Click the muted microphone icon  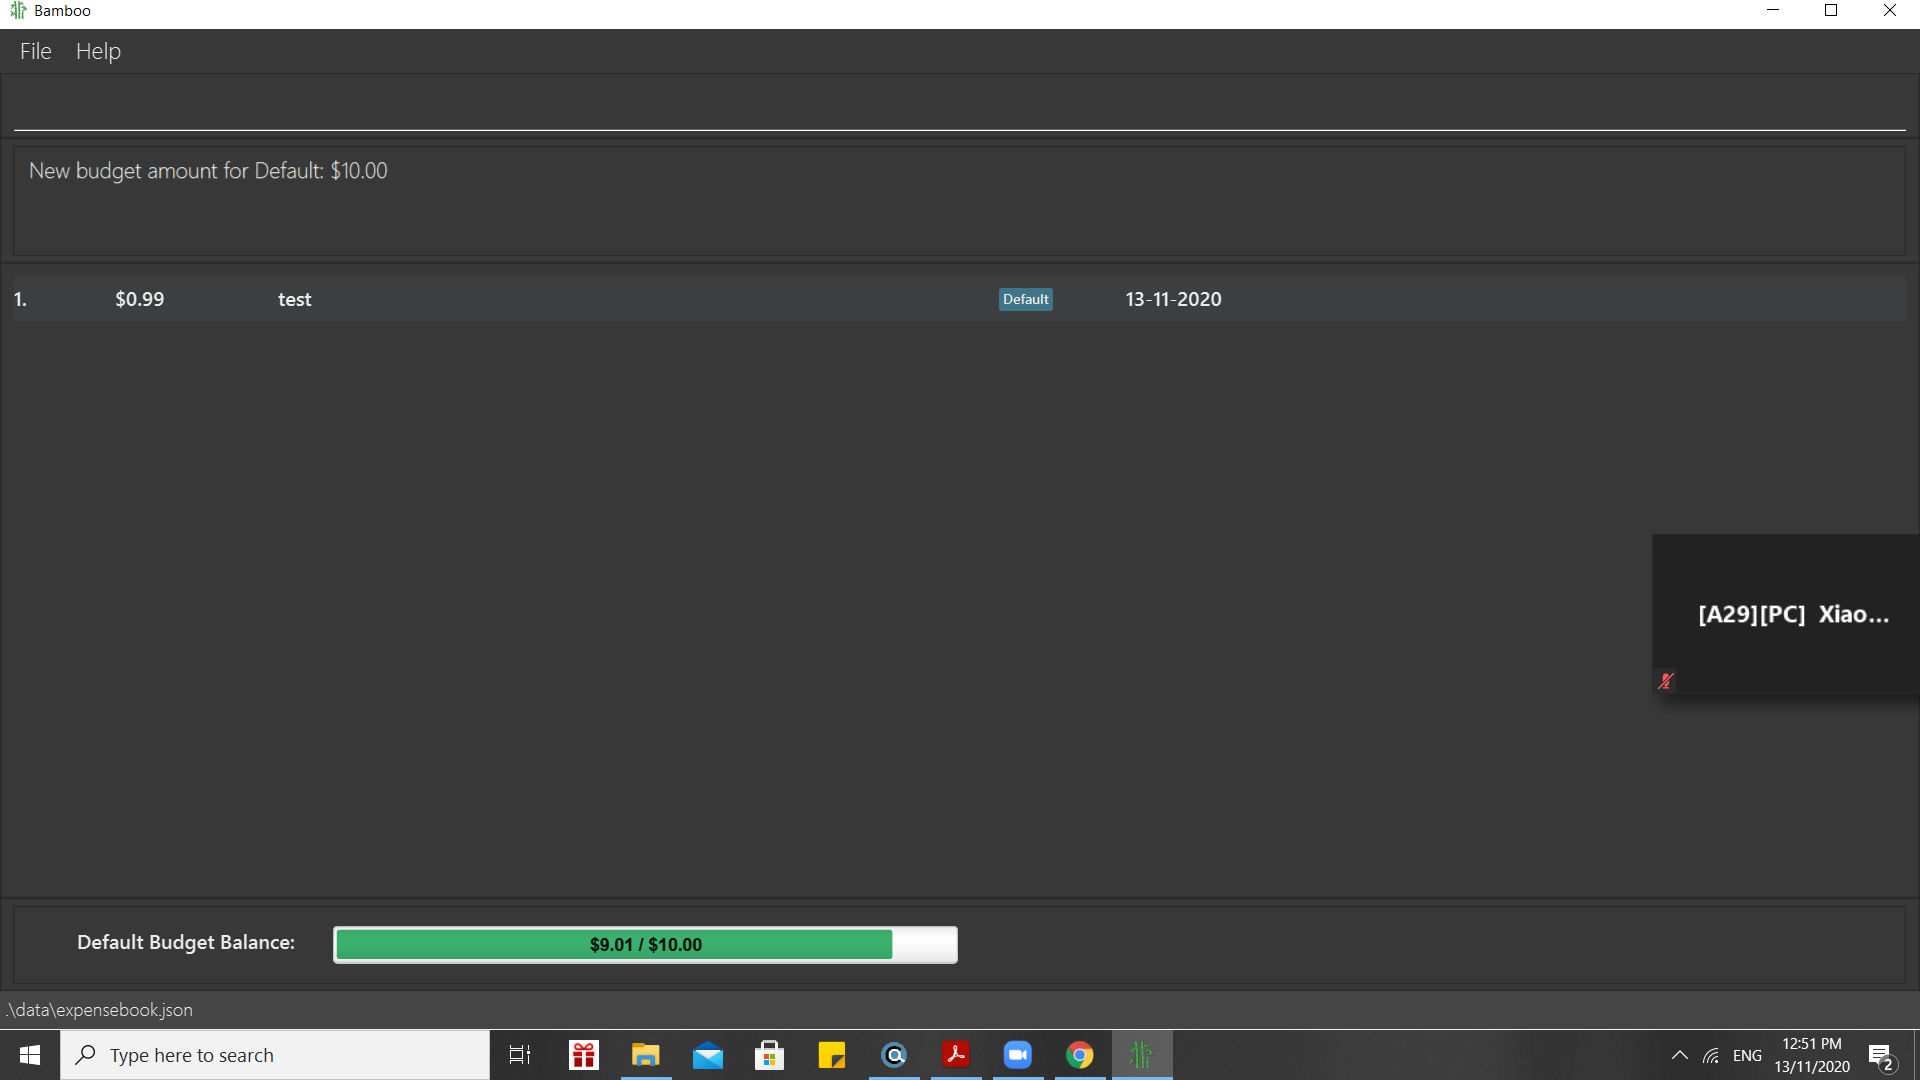point(1665,681)
